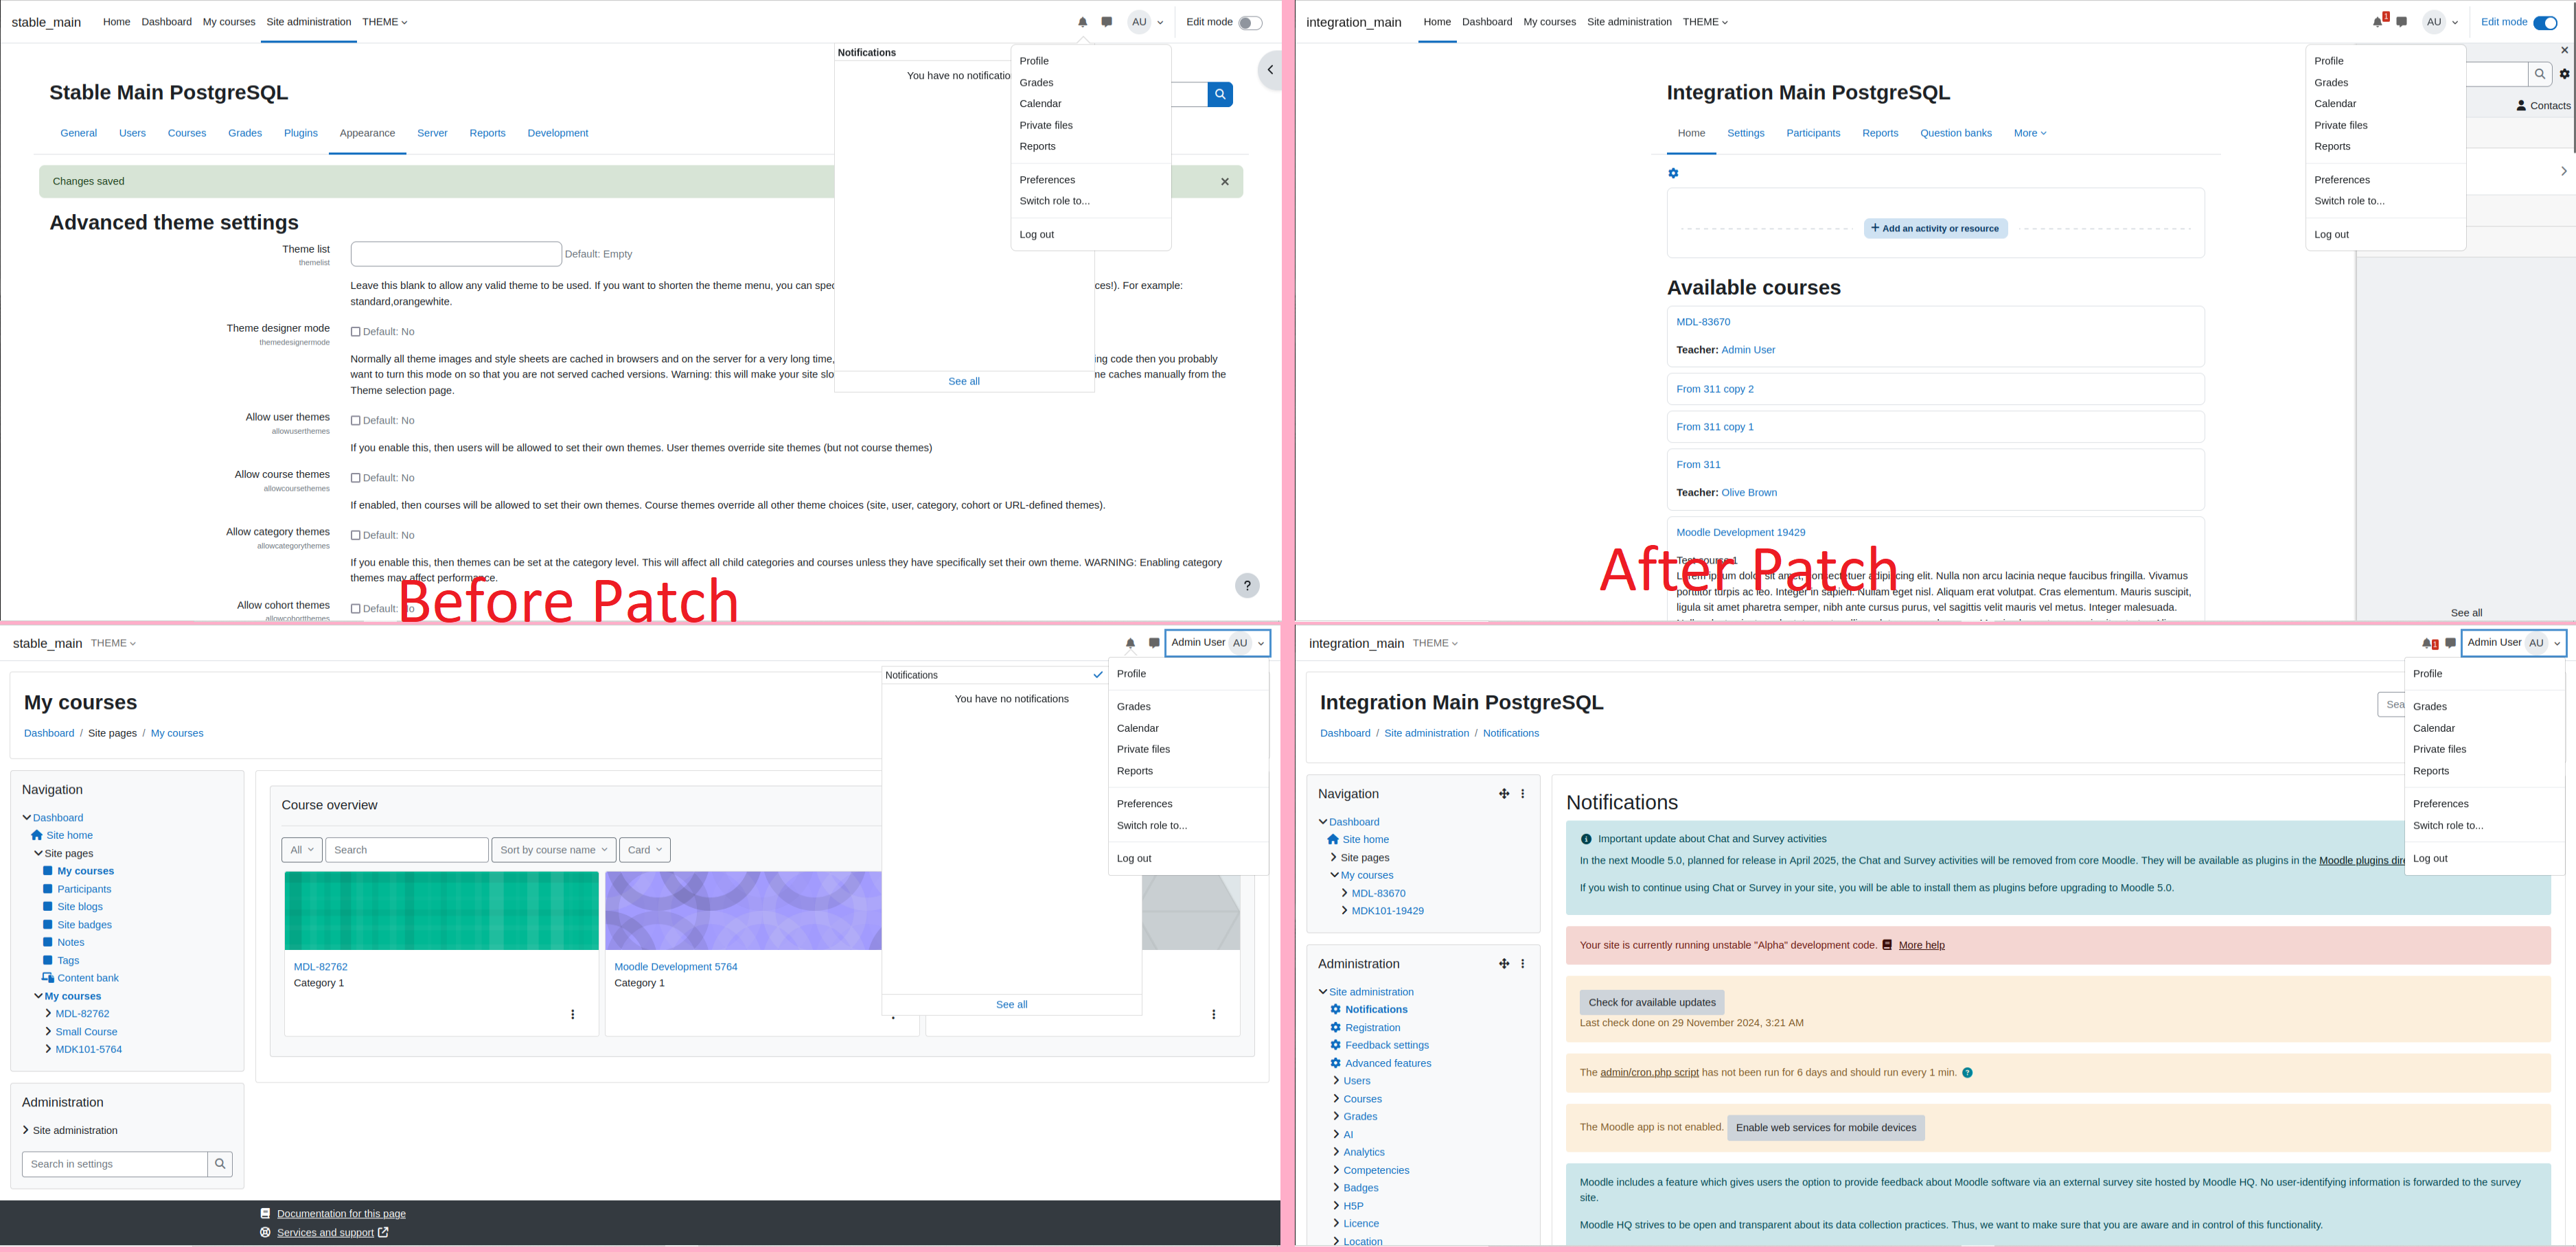This screenshot has width=2576, height=1252.
Task: Open the 'Card' display dropdown
Action: (x=644, y=851)
